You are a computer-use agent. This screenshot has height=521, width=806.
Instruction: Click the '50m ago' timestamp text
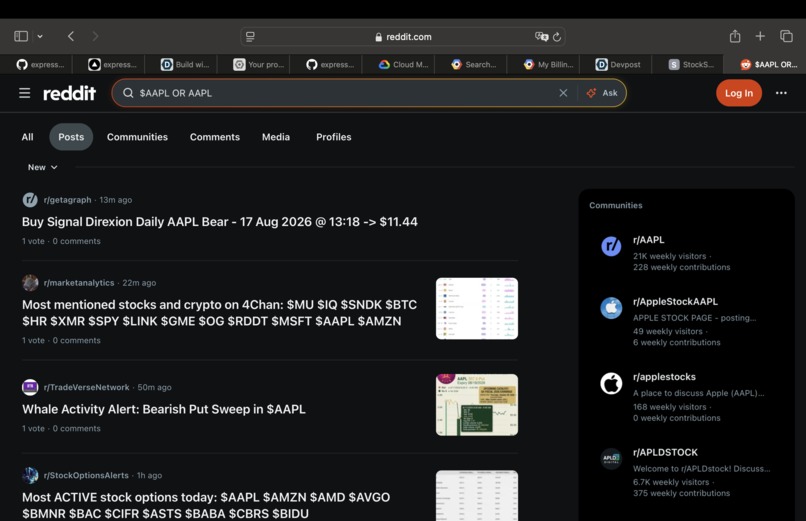[x=154, y=387]
